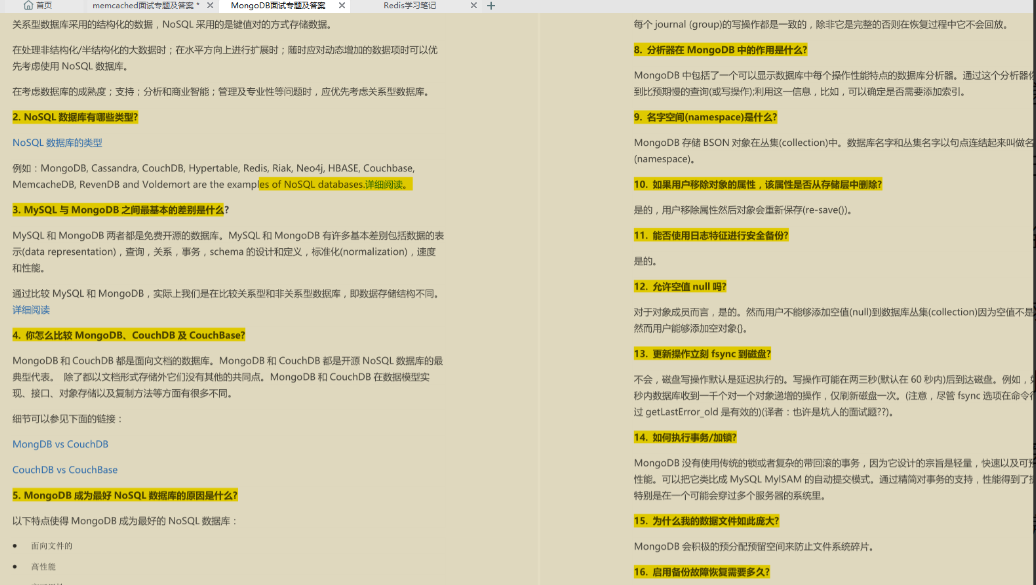Open the CouchDB vs CouchBase link
This screenshot has width=1036, height=585.
[x=65, y=470]
